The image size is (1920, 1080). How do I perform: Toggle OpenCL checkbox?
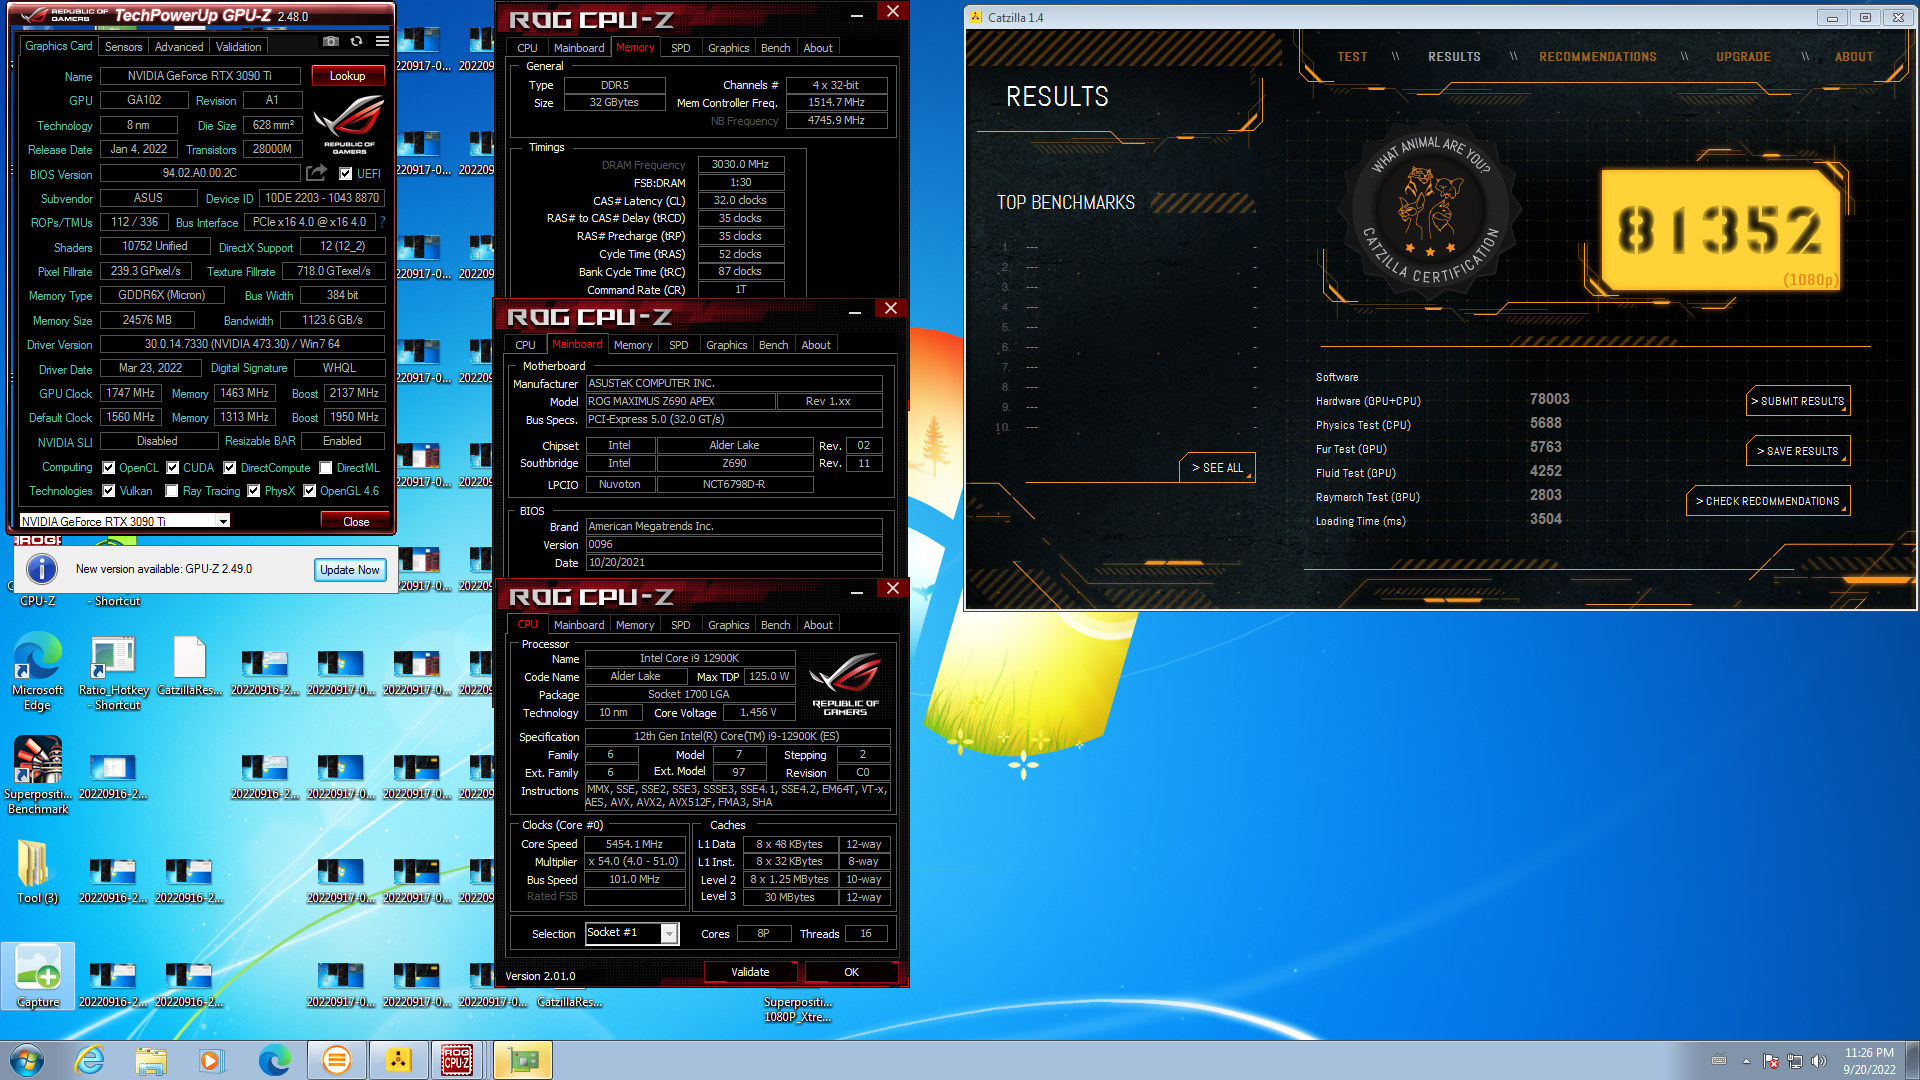point(109,467)
